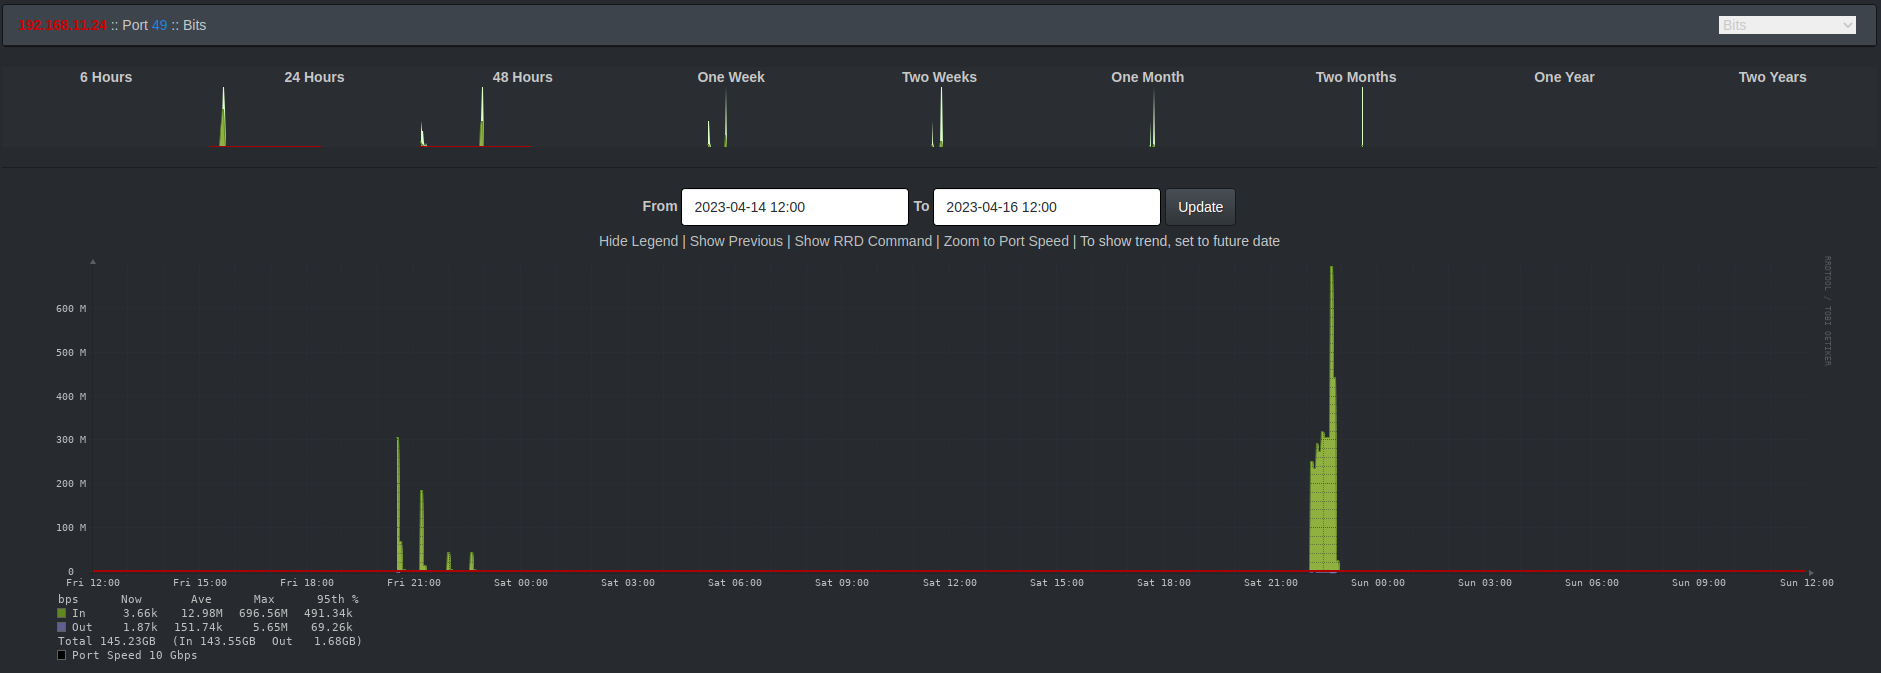1881x673 pixels.
Task: Click Zoom to Port Speed link
Action: point(1006,241)
